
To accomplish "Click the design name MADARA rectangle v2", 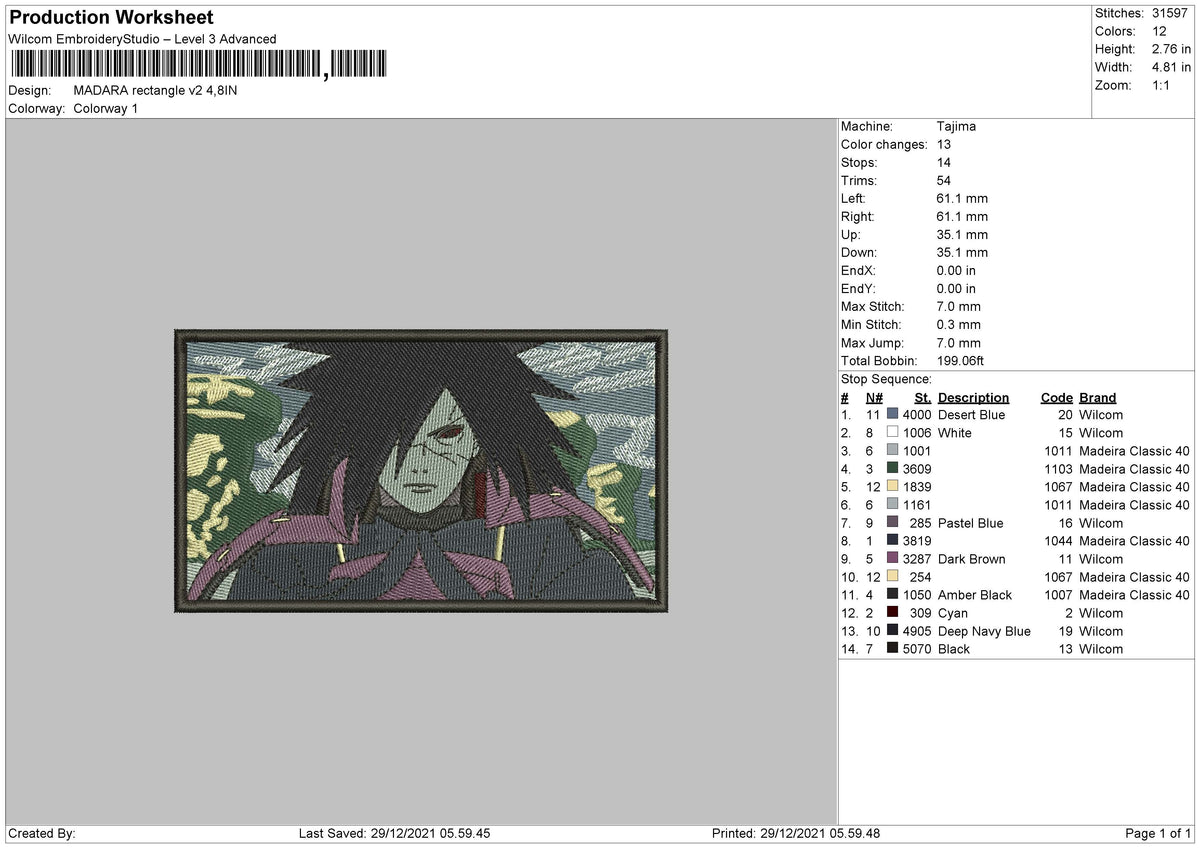I will (x=155, y=89).
